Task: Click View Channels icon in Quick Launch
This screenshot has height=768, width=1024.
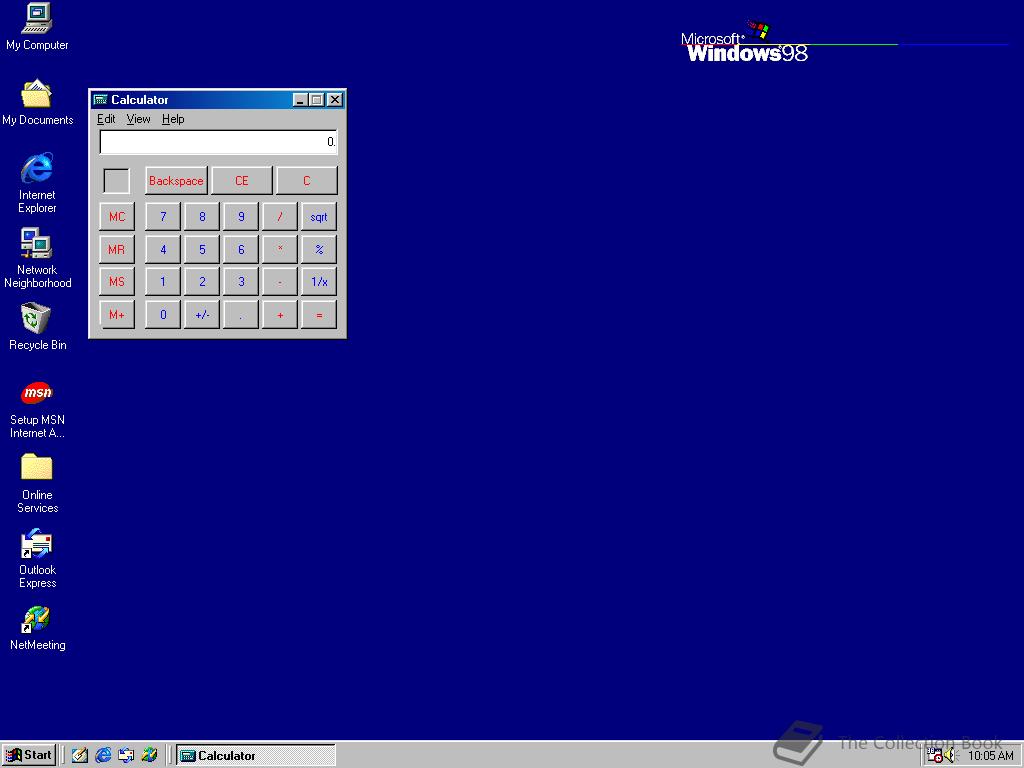Action: [150, 756]
